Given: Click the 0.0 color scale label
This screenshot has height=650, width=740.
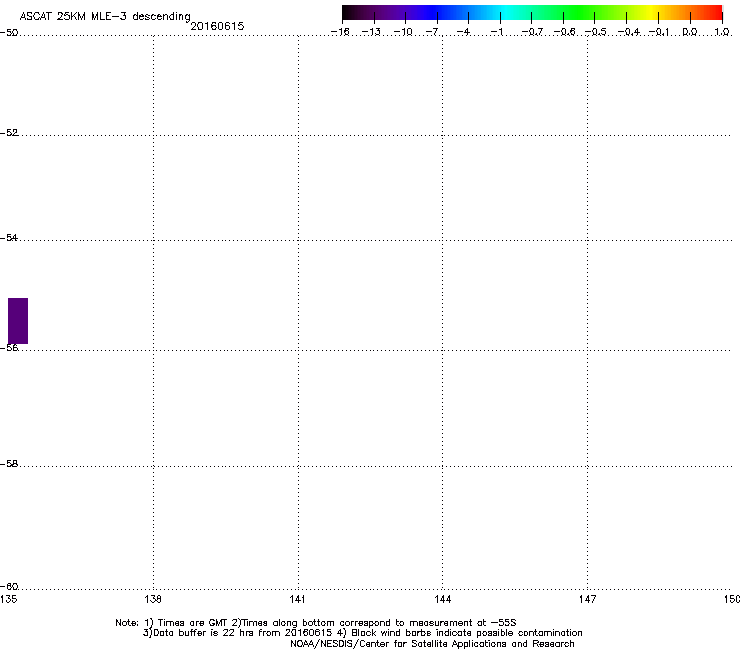Looking at the screenshot, I should coord(690,32).
